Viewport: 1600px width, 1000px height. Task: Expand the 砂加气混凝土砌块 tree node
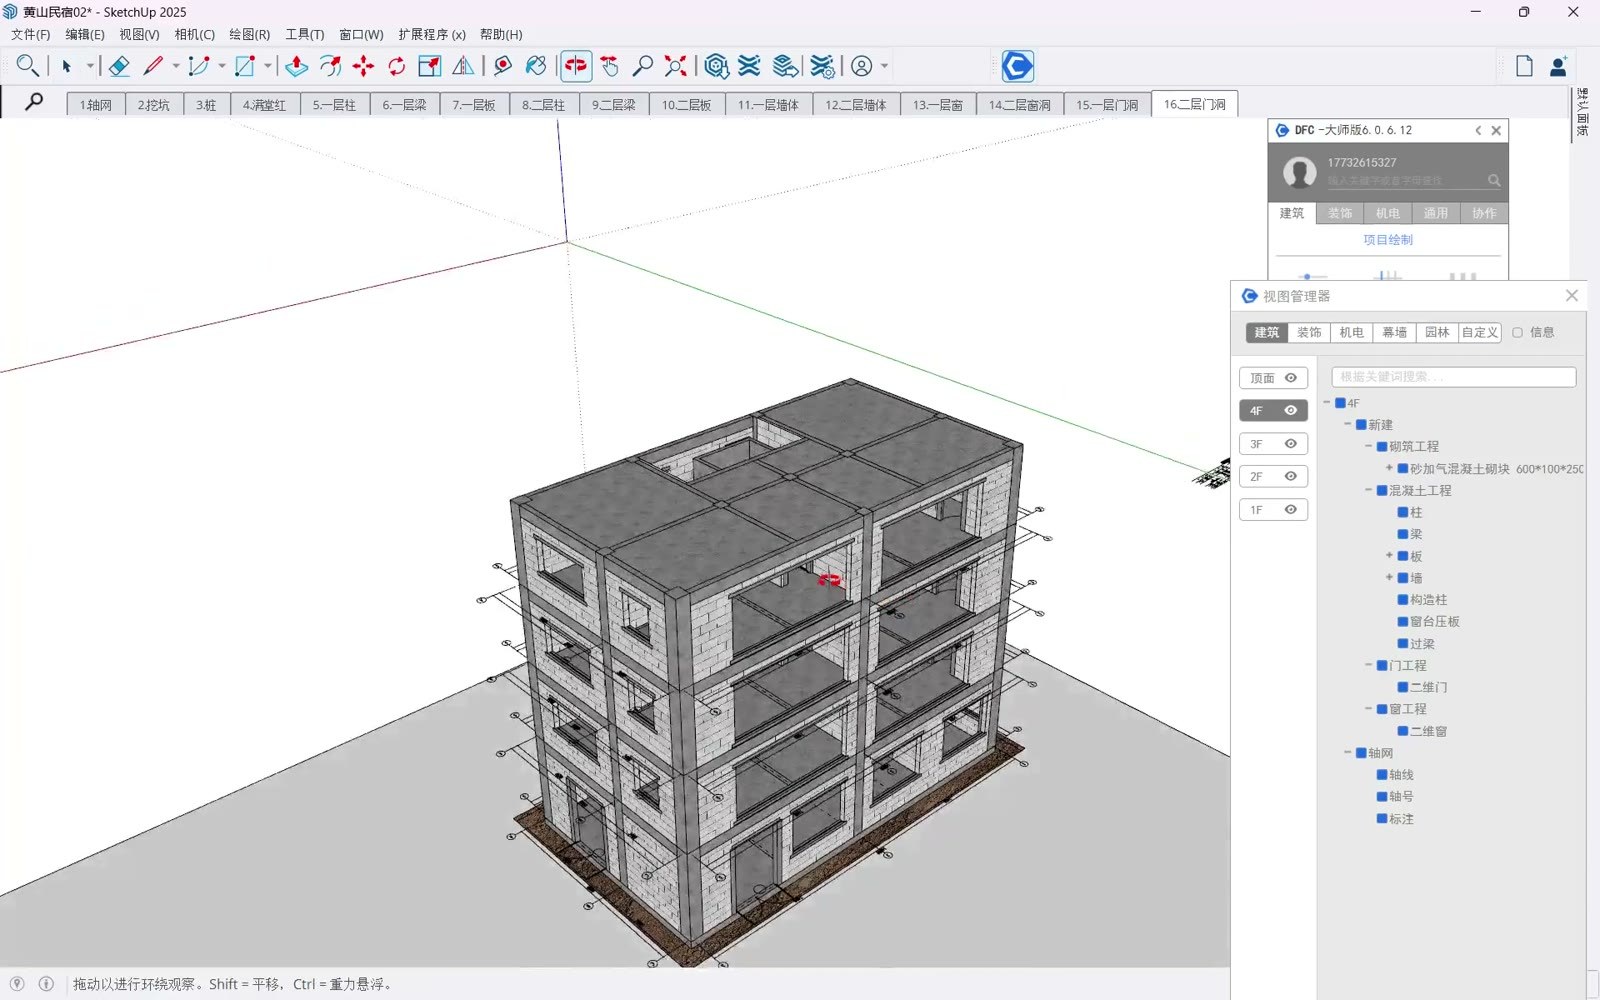(1389, 468)
